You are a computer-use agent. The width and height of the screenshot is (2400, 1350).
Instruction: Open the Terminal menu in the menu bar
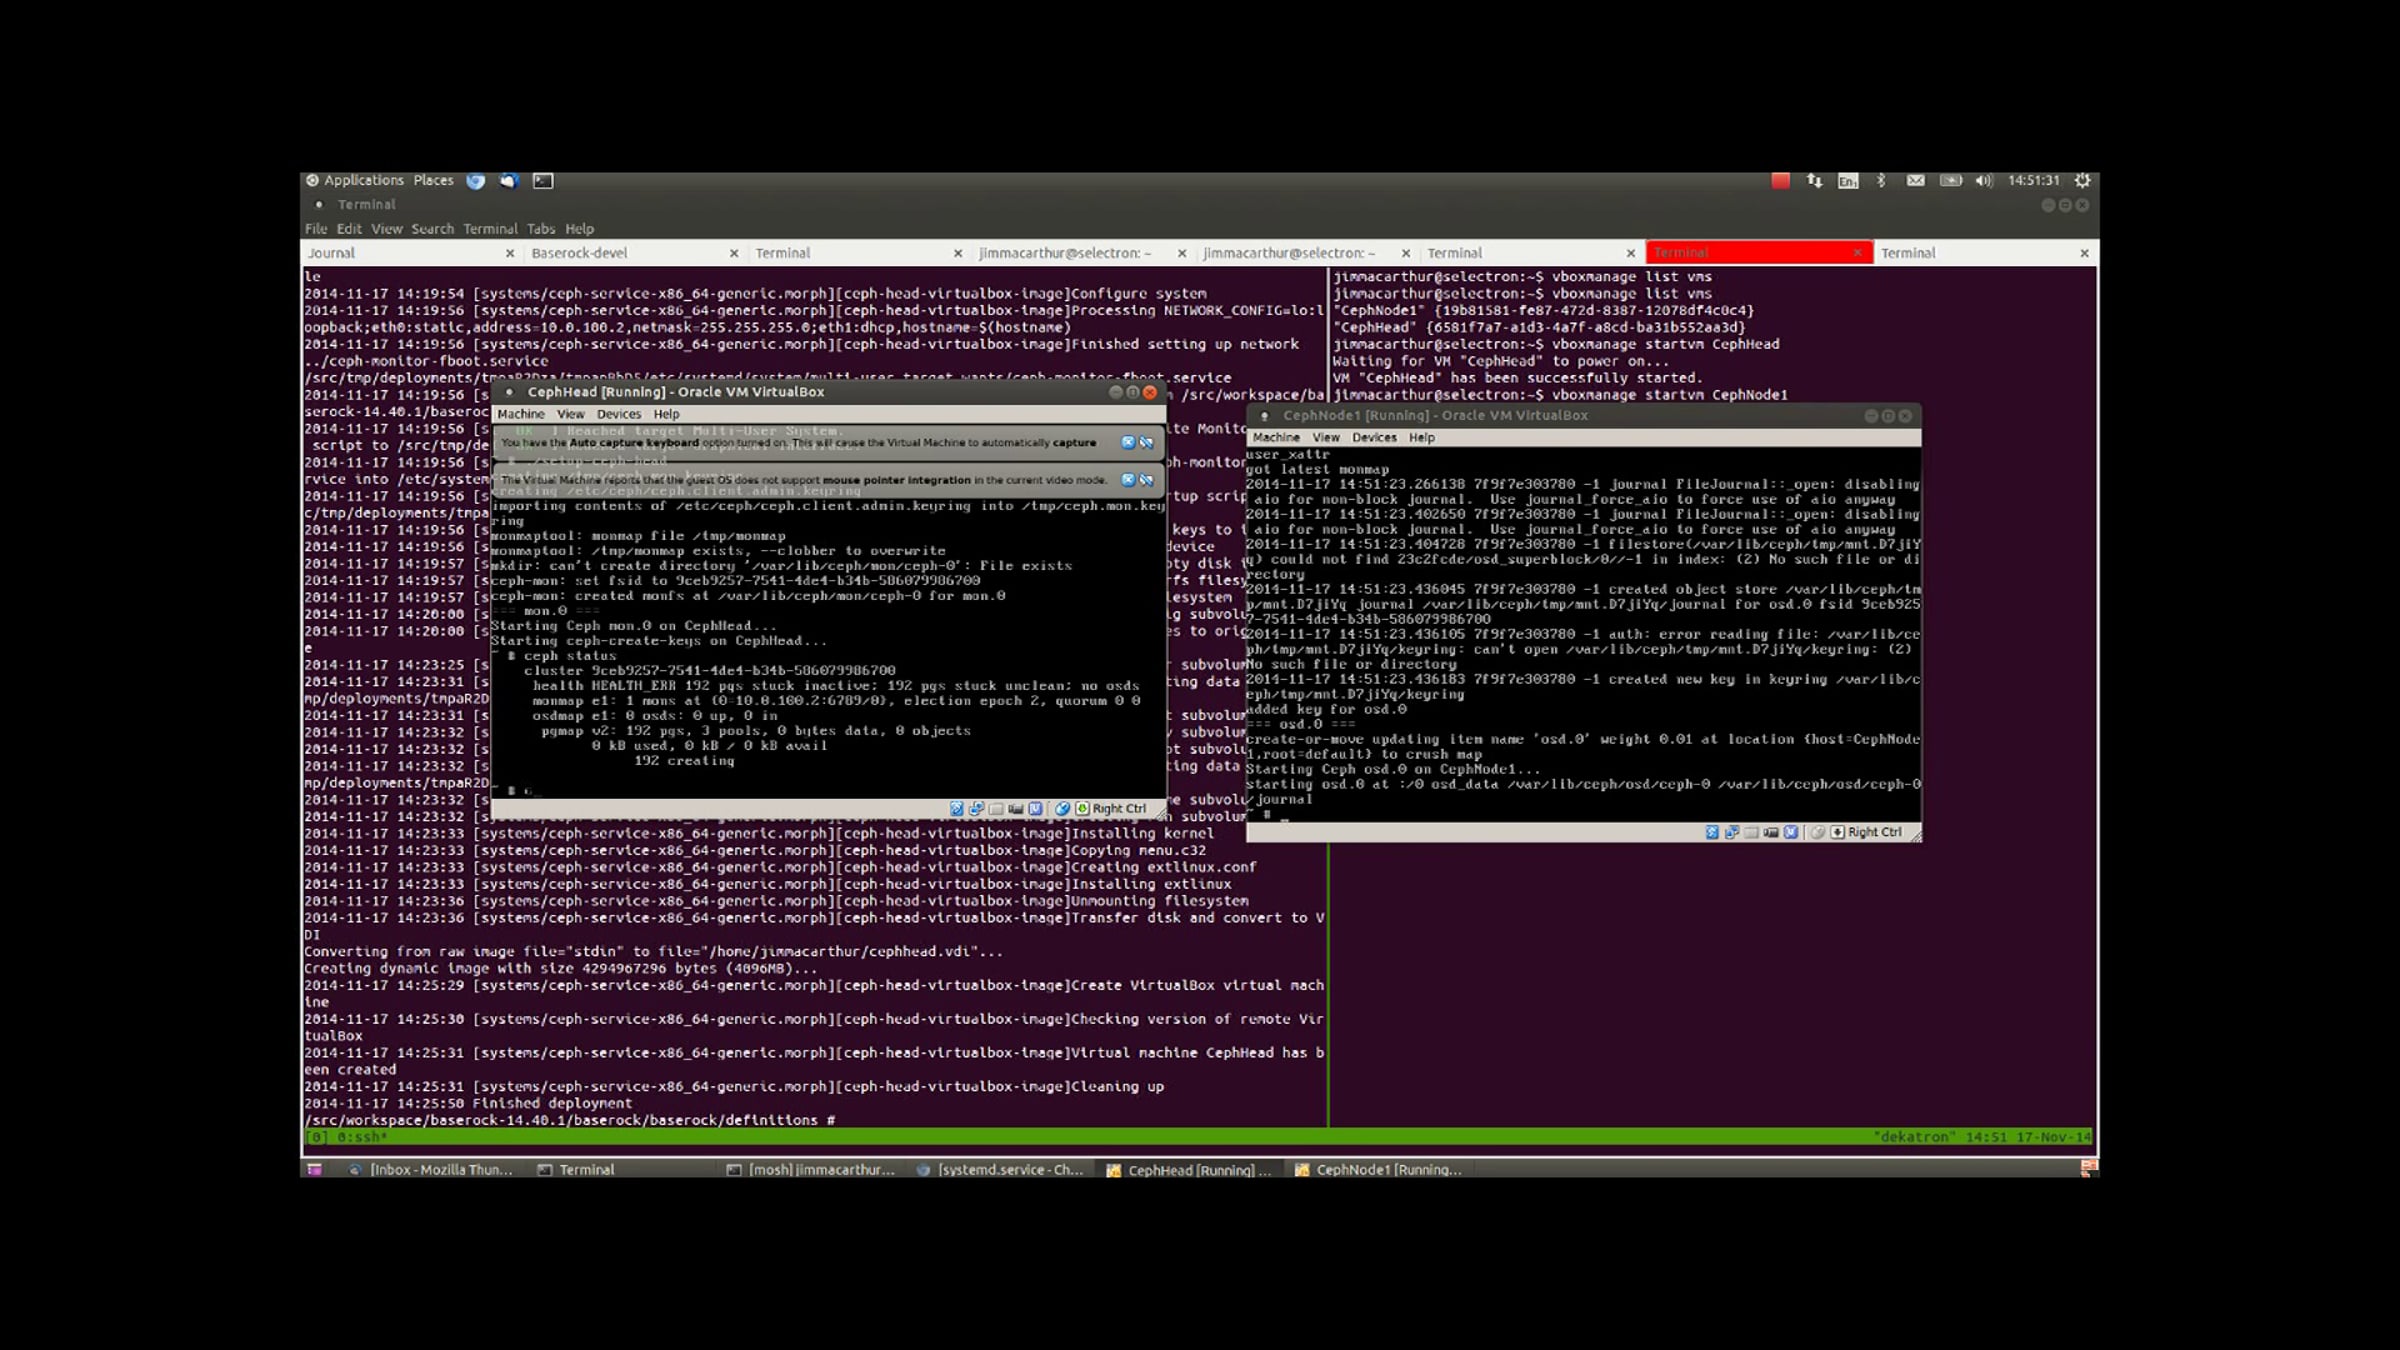pos(490,229)
